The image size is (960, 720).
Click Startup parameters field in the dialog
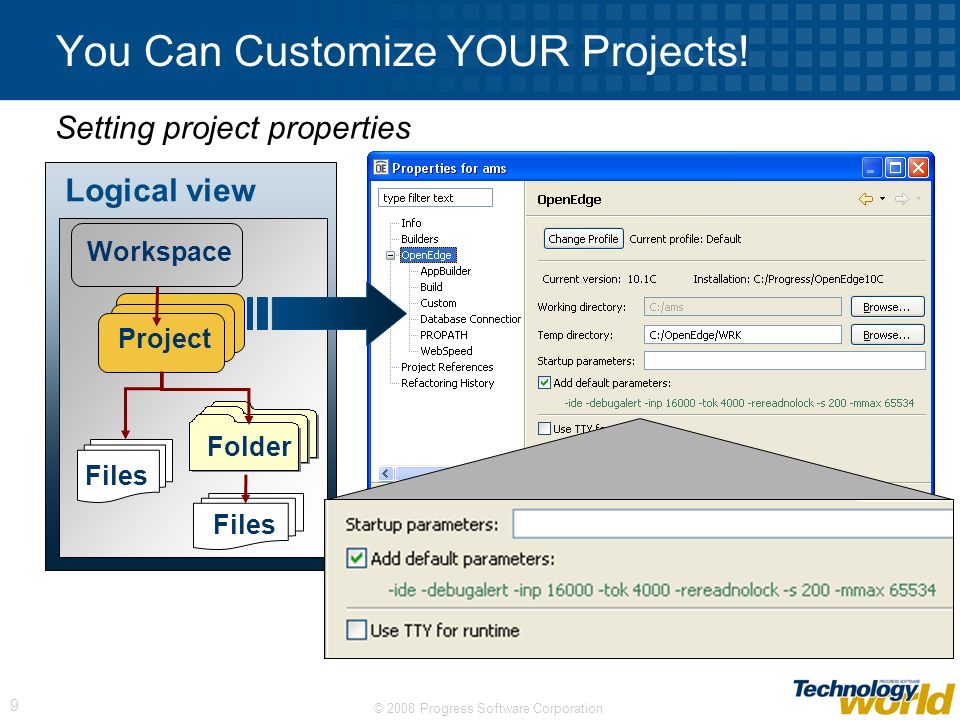(x=784, y=361)
